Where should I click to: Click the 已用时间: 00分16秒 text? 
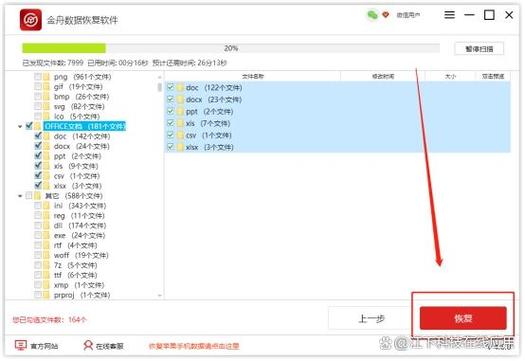coord(118,63)
